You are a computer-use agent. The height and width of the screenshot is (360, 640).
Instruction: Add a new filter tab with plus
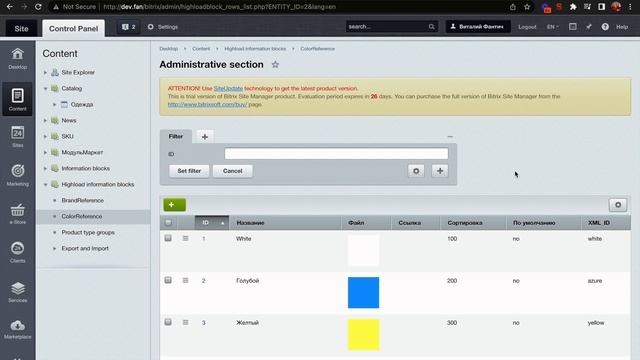[205, 137]
